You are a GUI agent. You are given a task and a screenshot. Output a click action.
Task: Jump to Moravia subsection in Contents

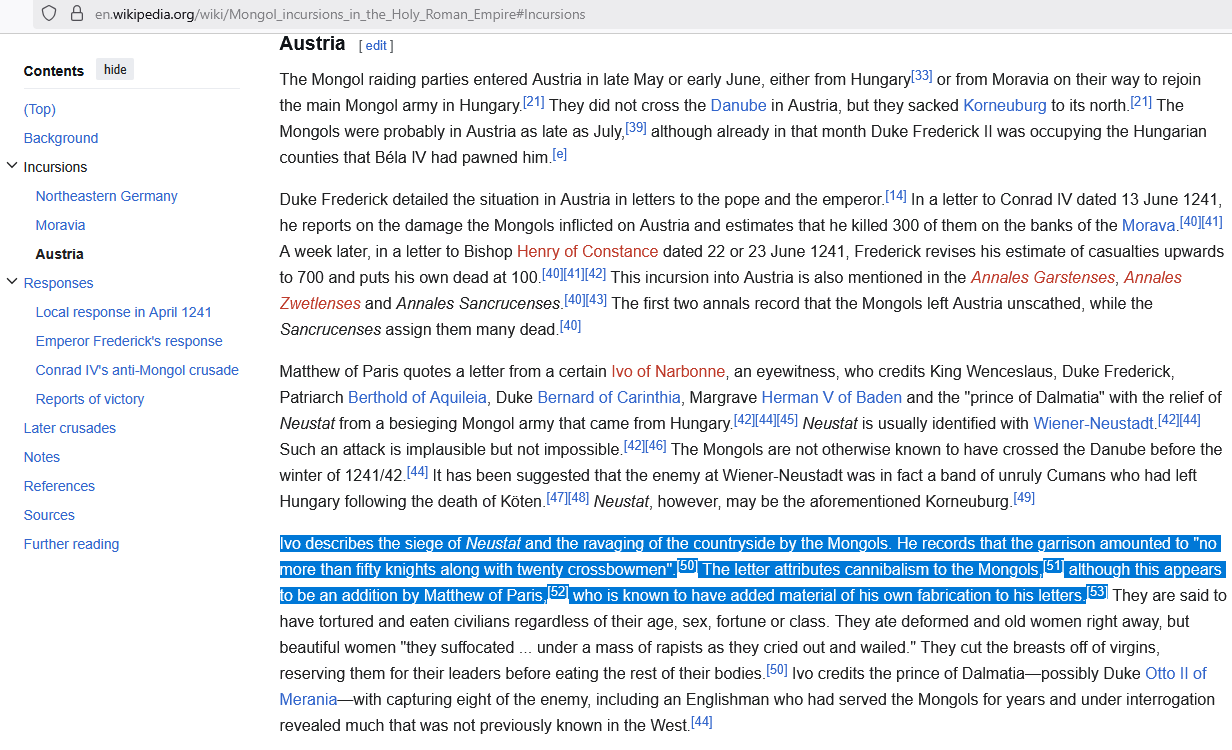click(x=61, y=225)
